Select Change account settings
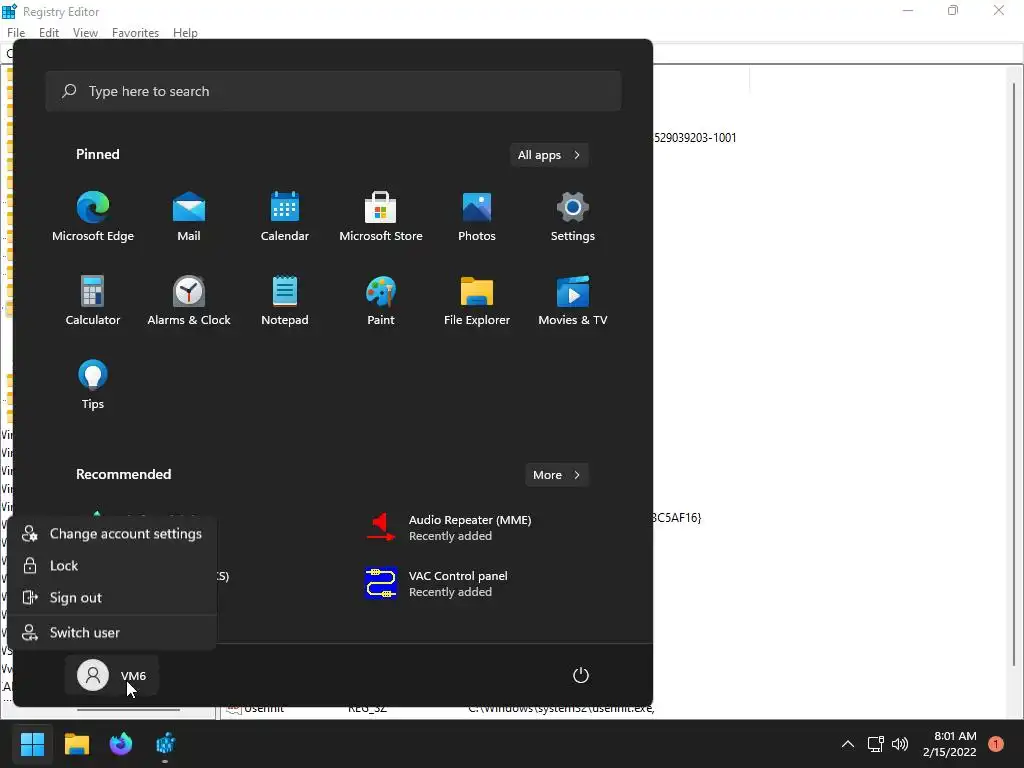The height and width of the screenshot is (768, 1024). tap(112, 534)
